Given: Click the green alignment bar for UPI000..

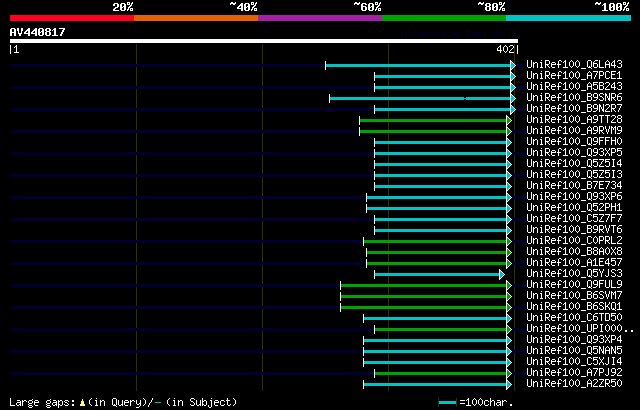Looking at the screenshot, I should 443,330.
